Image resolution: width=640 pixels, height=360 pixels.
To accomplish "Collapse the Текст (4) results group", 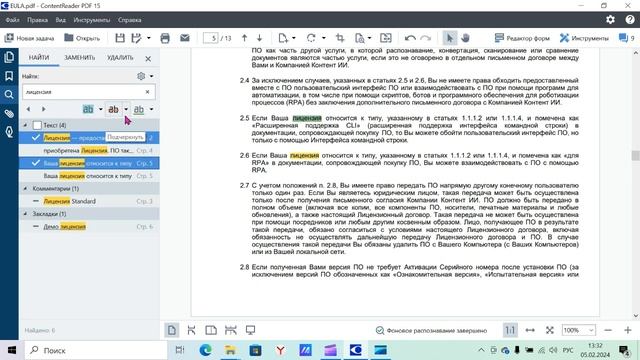I will pyautogui.click(x=25, y=125).
